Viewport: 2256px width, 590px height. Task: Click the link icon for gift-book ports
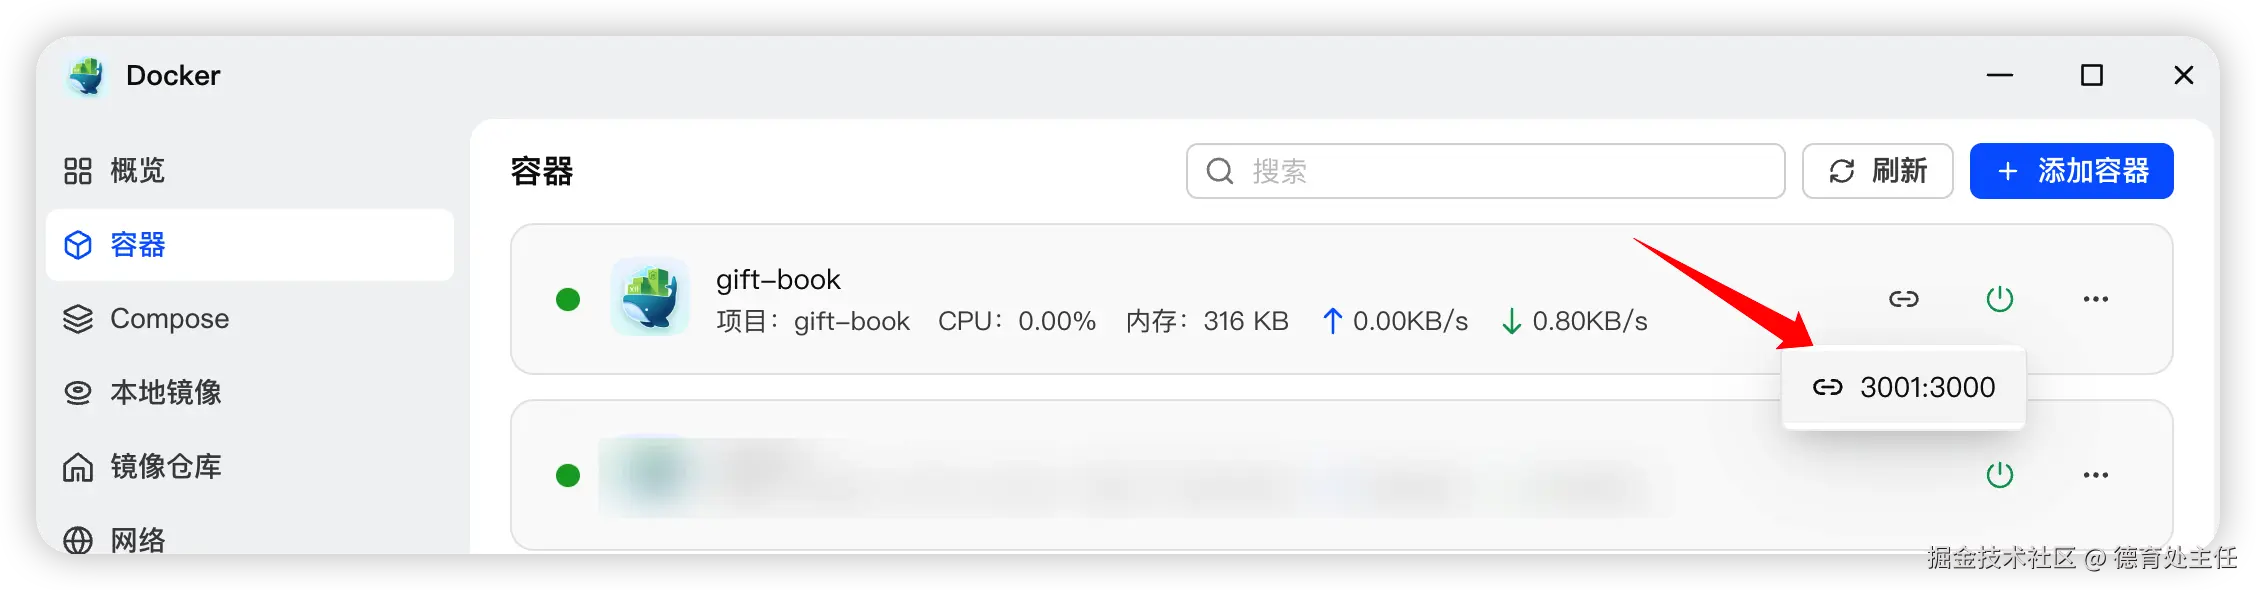(x=1903, y=299)
